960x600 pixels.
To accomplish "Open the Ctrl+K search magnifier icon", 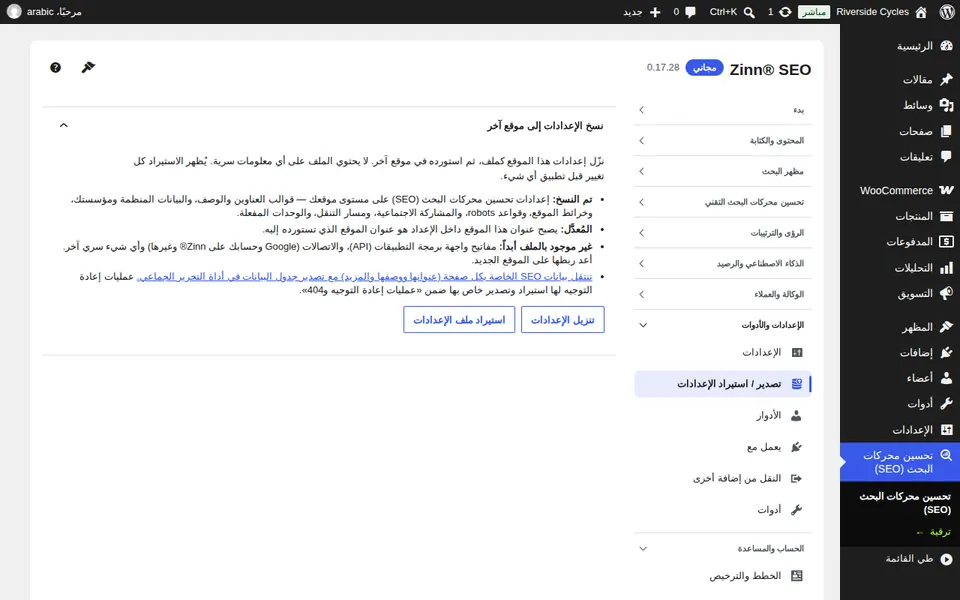I will point(749,12).
